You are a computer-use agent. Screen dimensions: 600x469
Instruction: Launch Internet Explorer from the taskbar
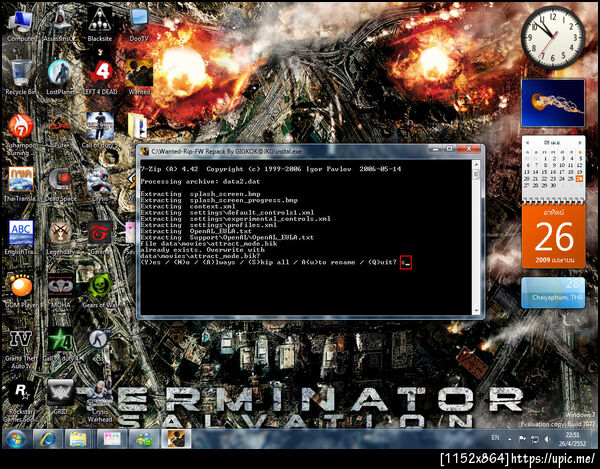(47, 438)
